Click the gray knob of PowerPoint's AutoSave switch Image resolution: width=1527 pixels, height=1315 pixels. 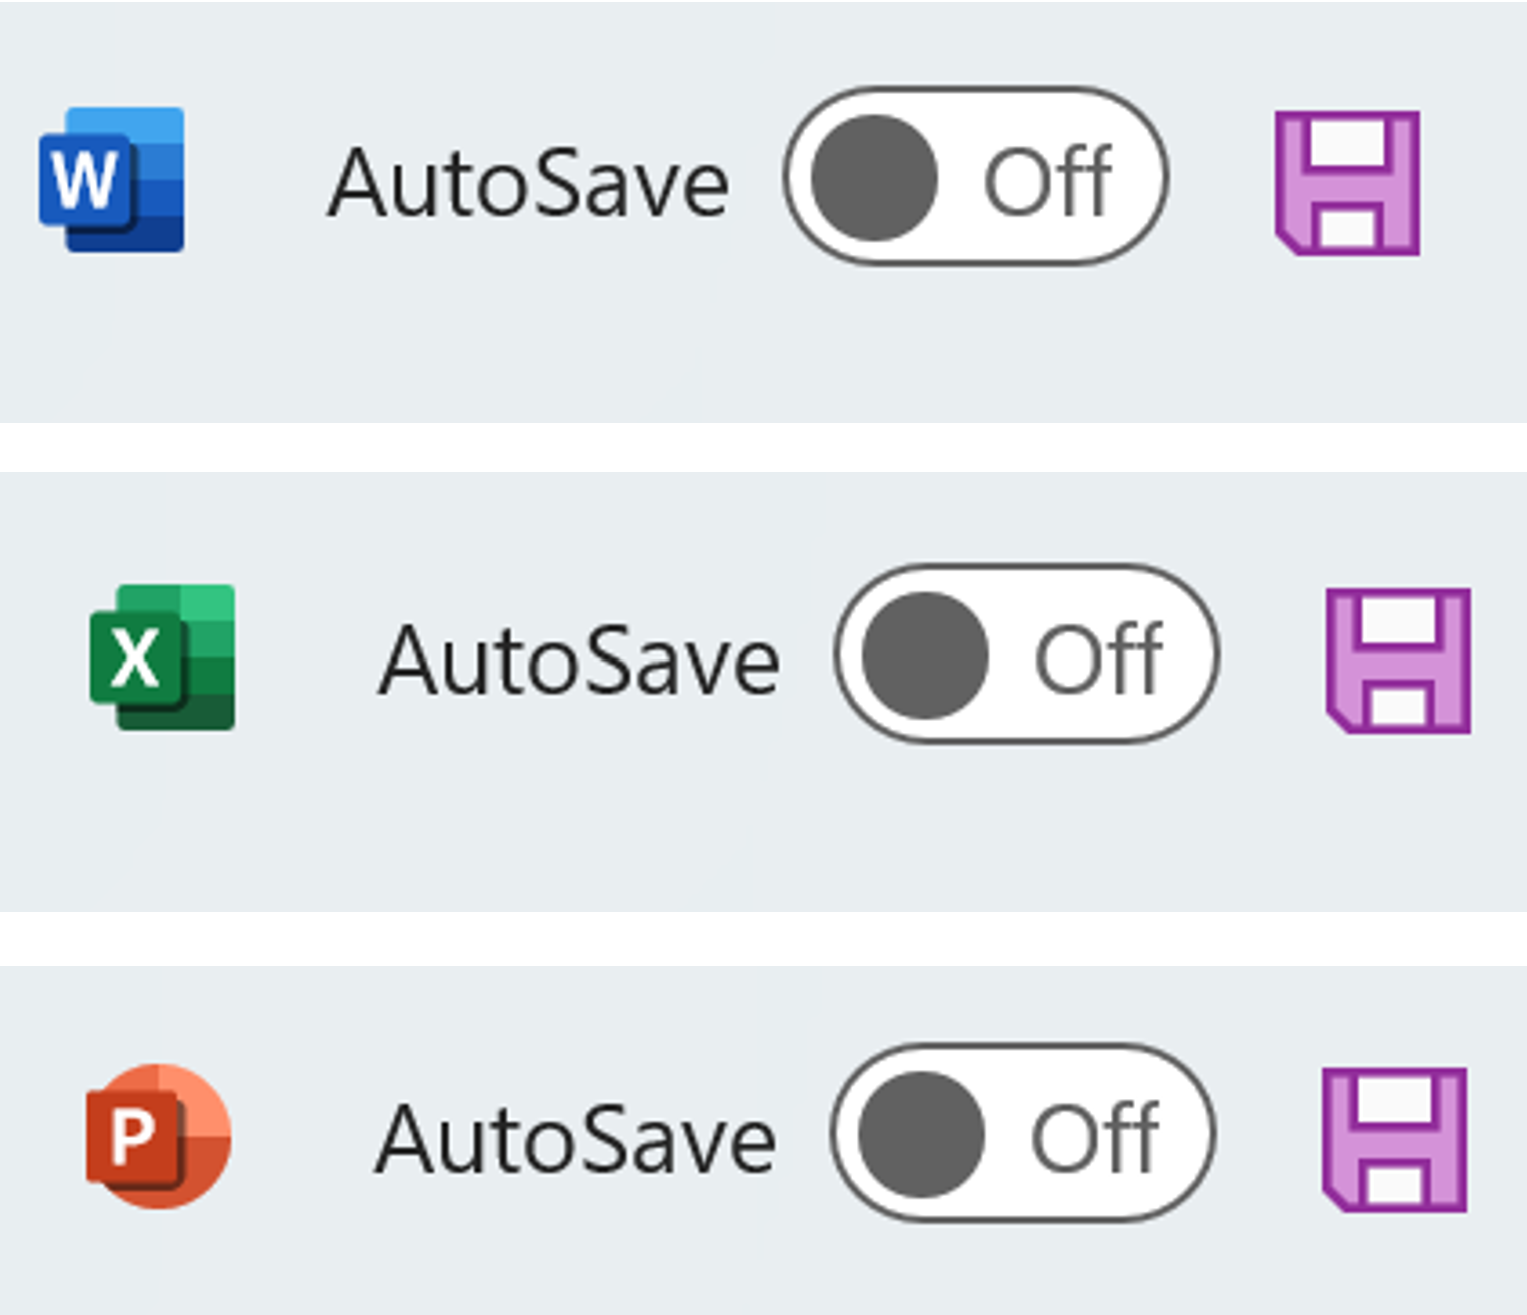(921, 1134)
